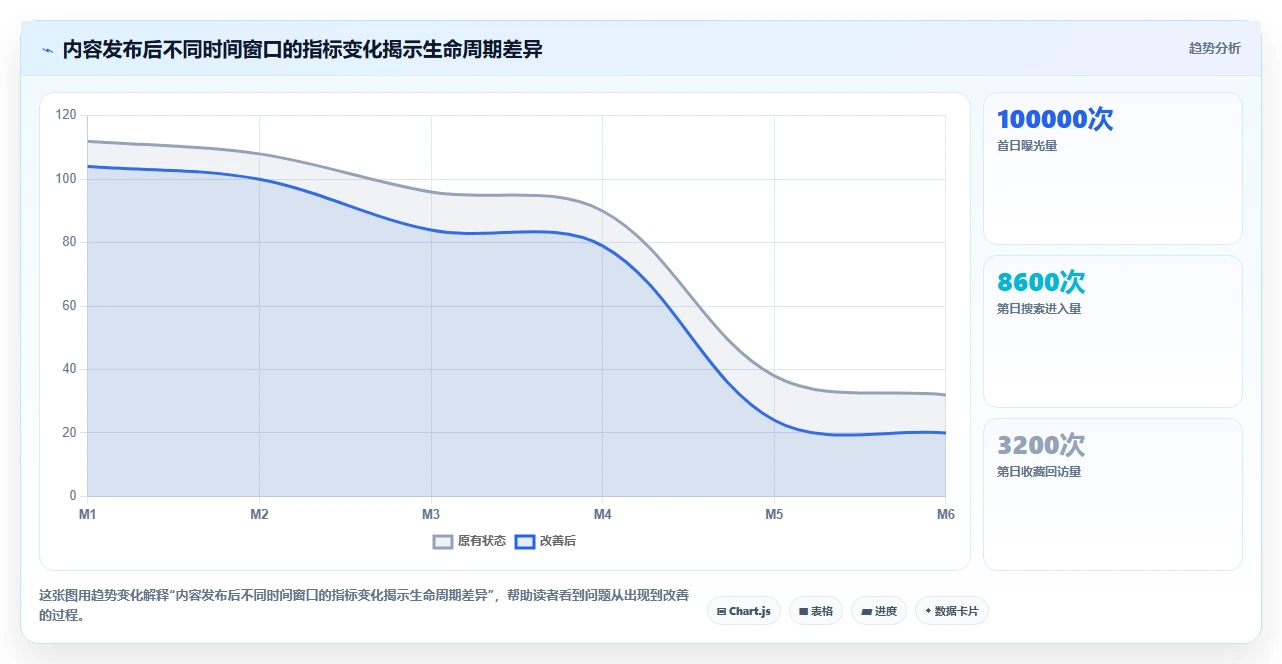Click the trend icon beside the title
Image resolution: width=1282 pixels, height=664 pixels.
point(47,50)
